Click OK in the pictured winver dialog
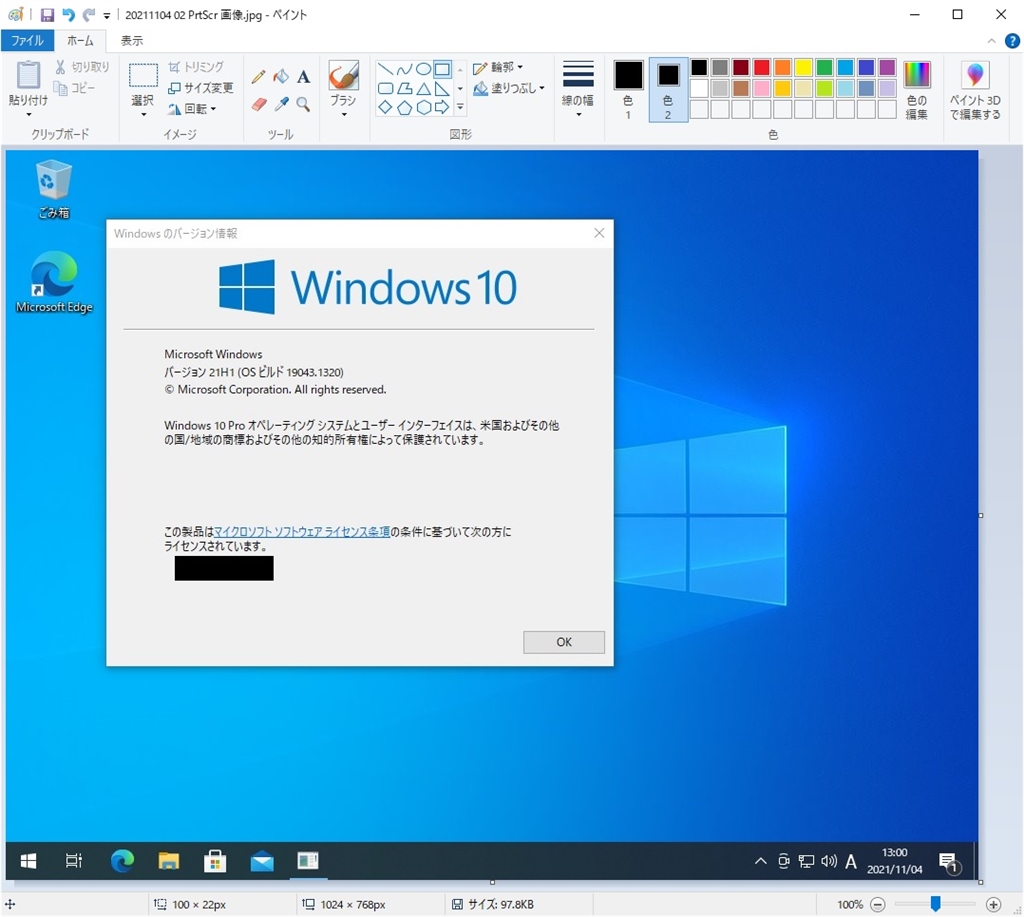The height and width of the screenshot is (917, 1024). 564,641
